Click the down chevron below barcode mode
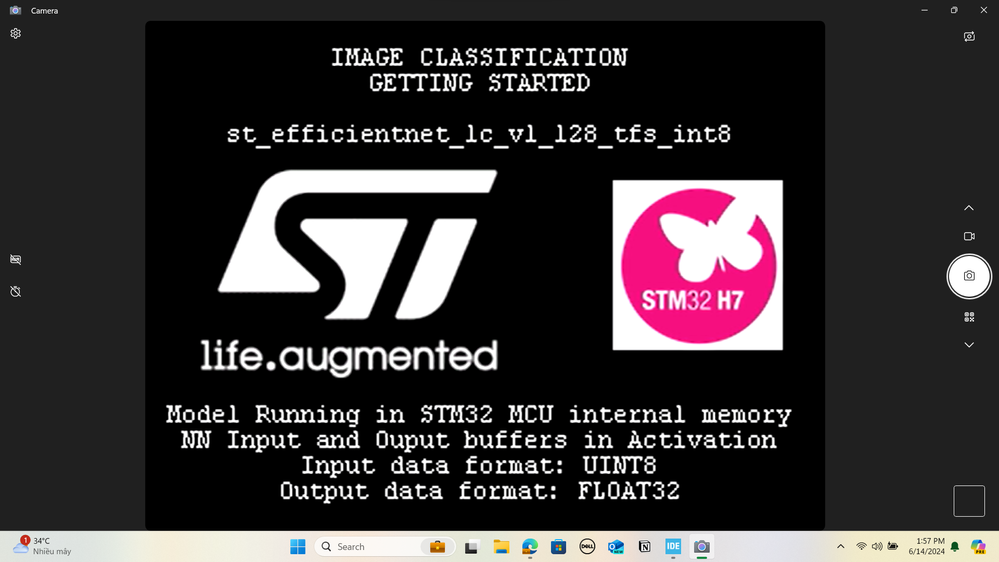Screen dimensions: 999x562 [x=969, y=345]
